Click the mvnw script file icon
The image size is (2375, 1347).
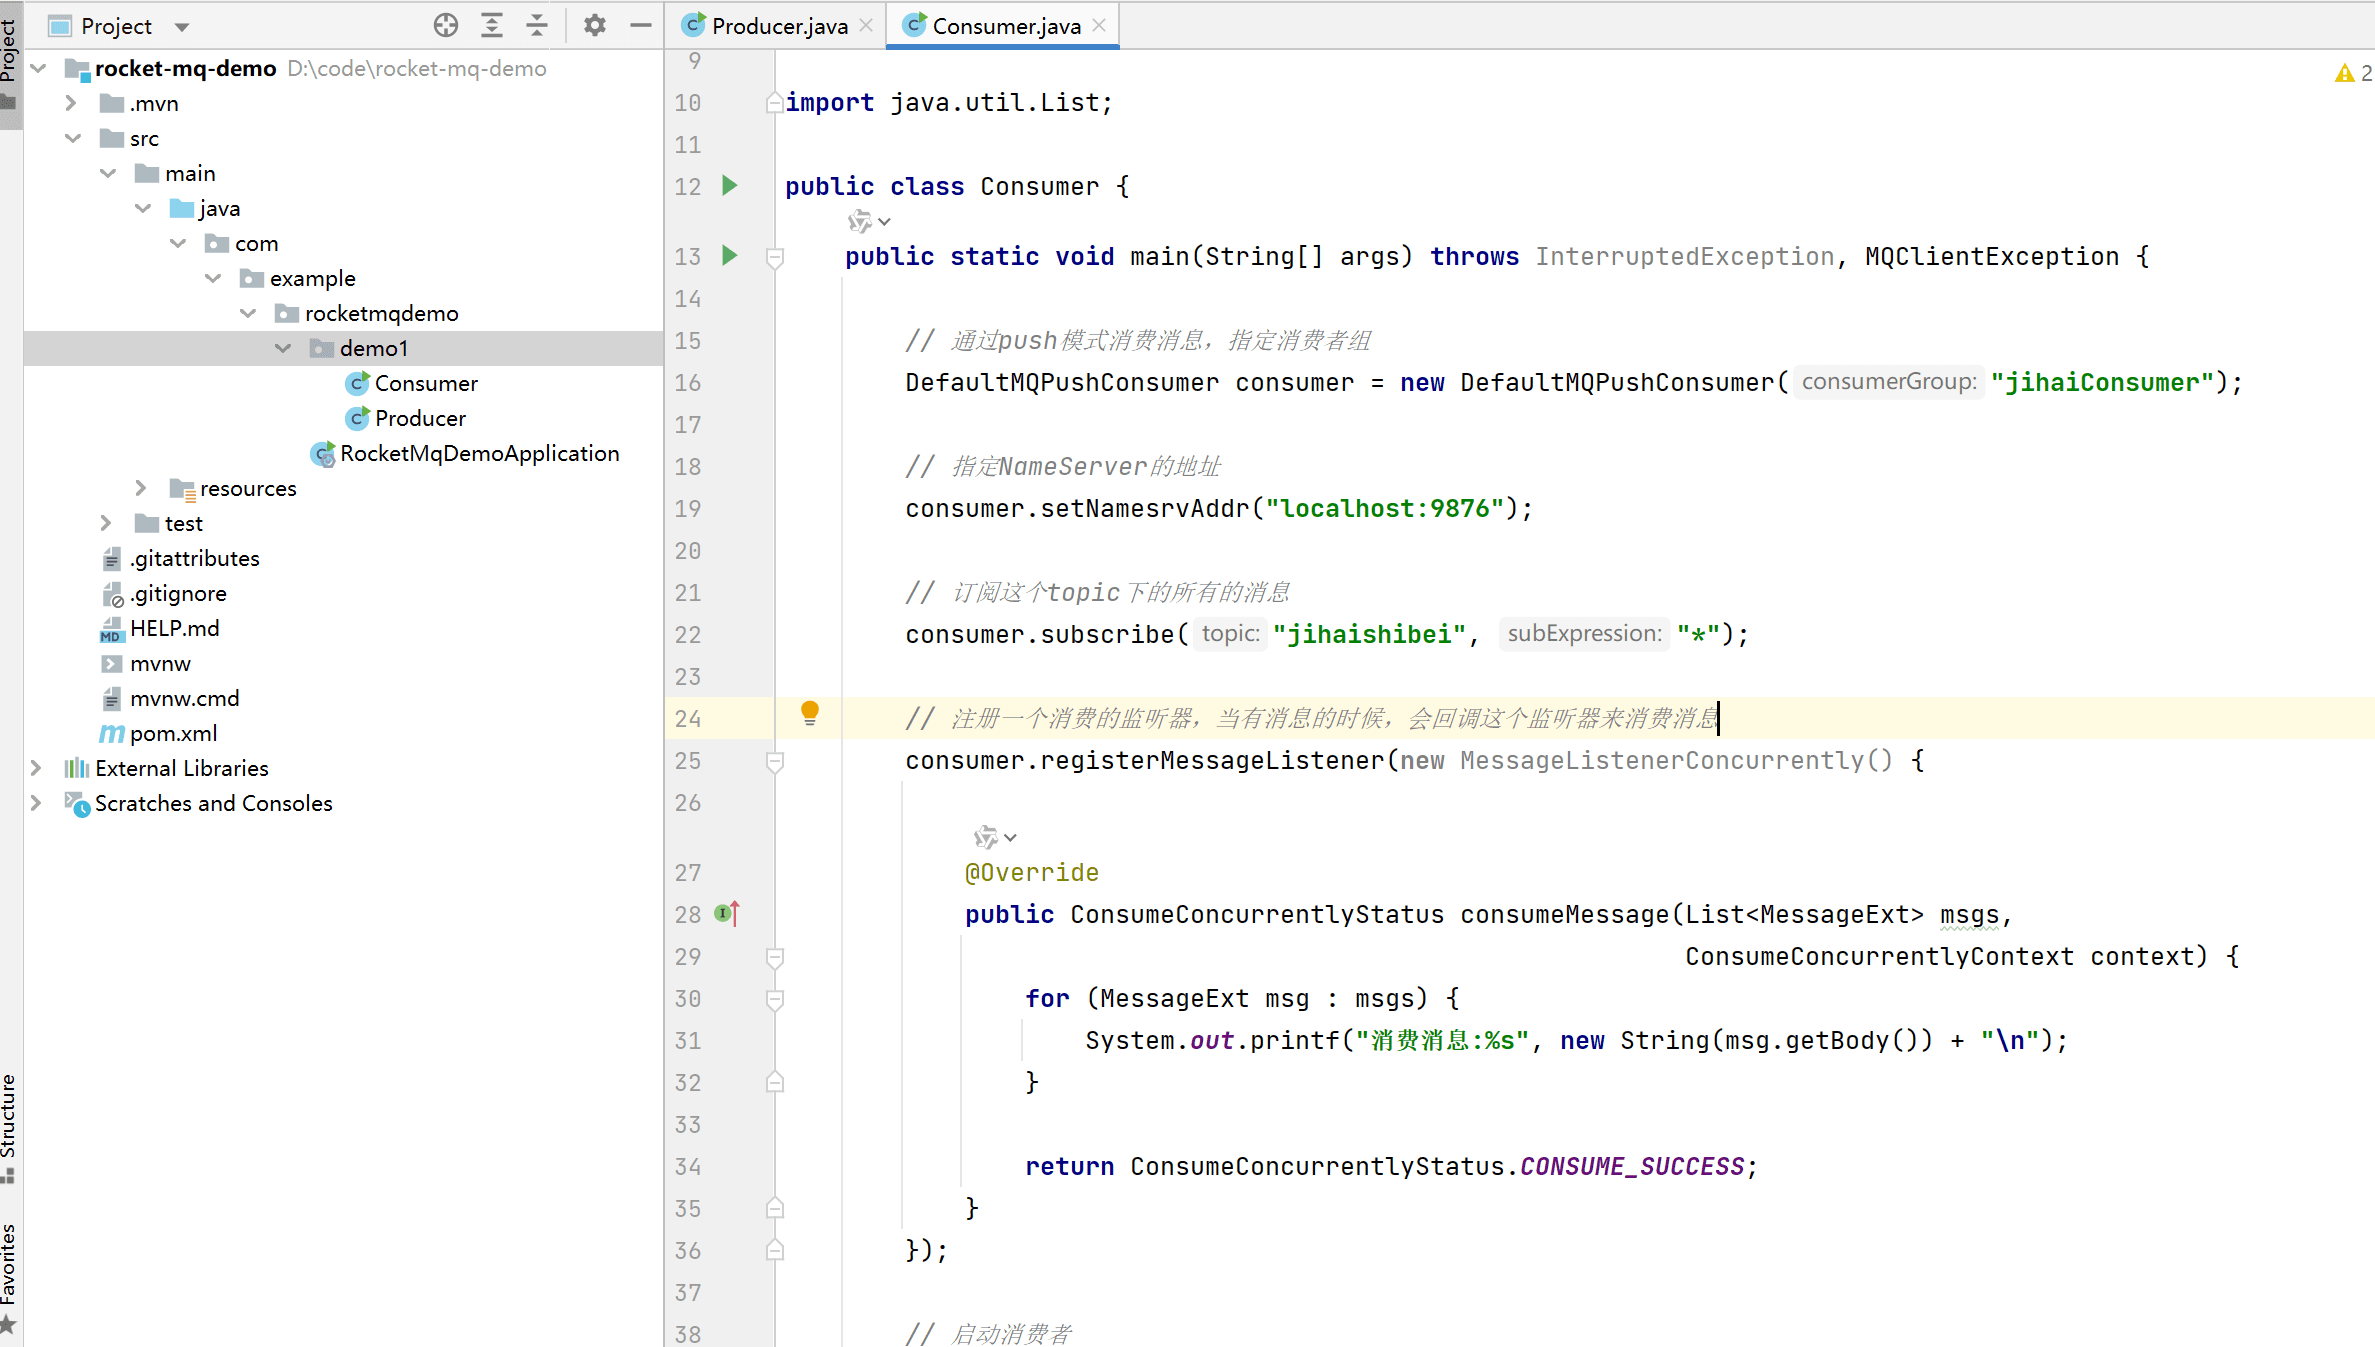click(111, 664)
